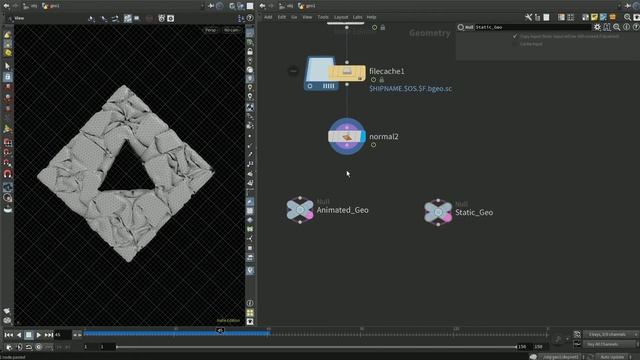
Task: Click the $HIPNAME.$OS.$F.bgeo.sc file path
Action: pyautogui.click(x=411, y=89)
